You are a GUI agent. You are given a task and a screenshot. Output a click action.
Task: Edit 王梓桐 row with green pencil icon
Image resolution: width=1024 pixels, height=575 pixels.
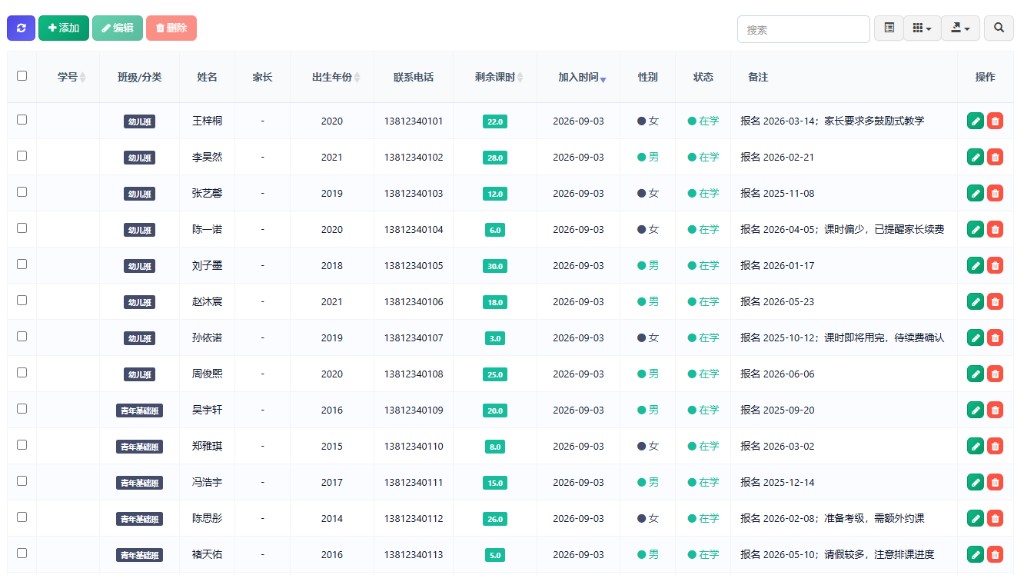[975, 121]
